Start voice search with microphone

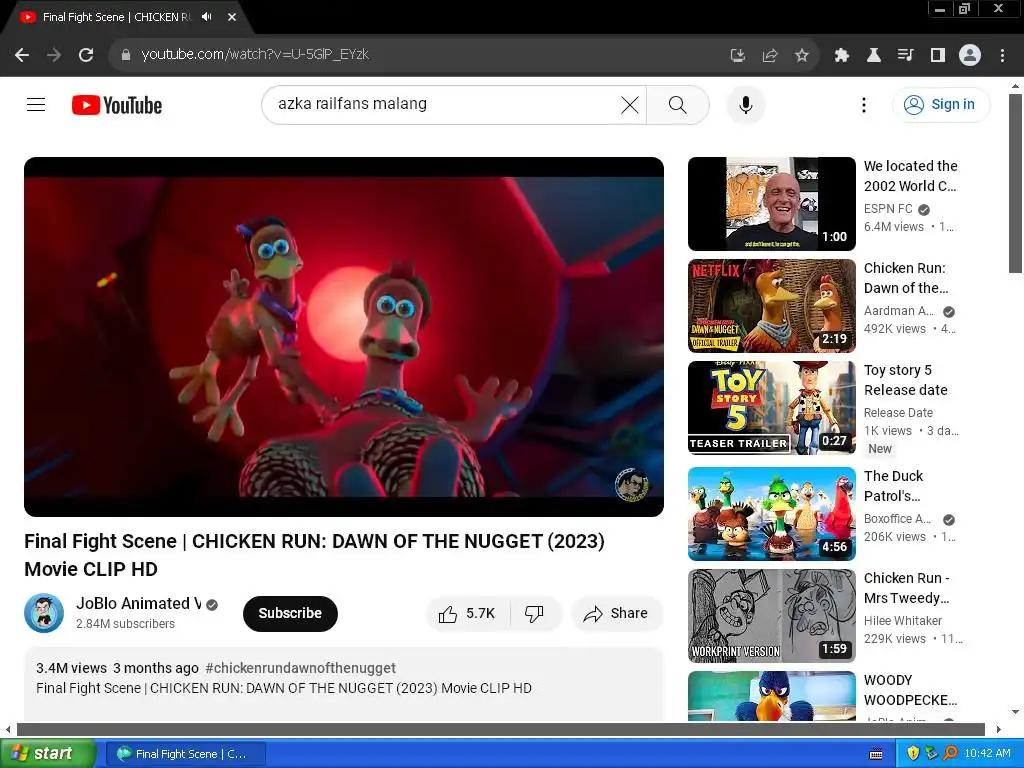[746, 104]
